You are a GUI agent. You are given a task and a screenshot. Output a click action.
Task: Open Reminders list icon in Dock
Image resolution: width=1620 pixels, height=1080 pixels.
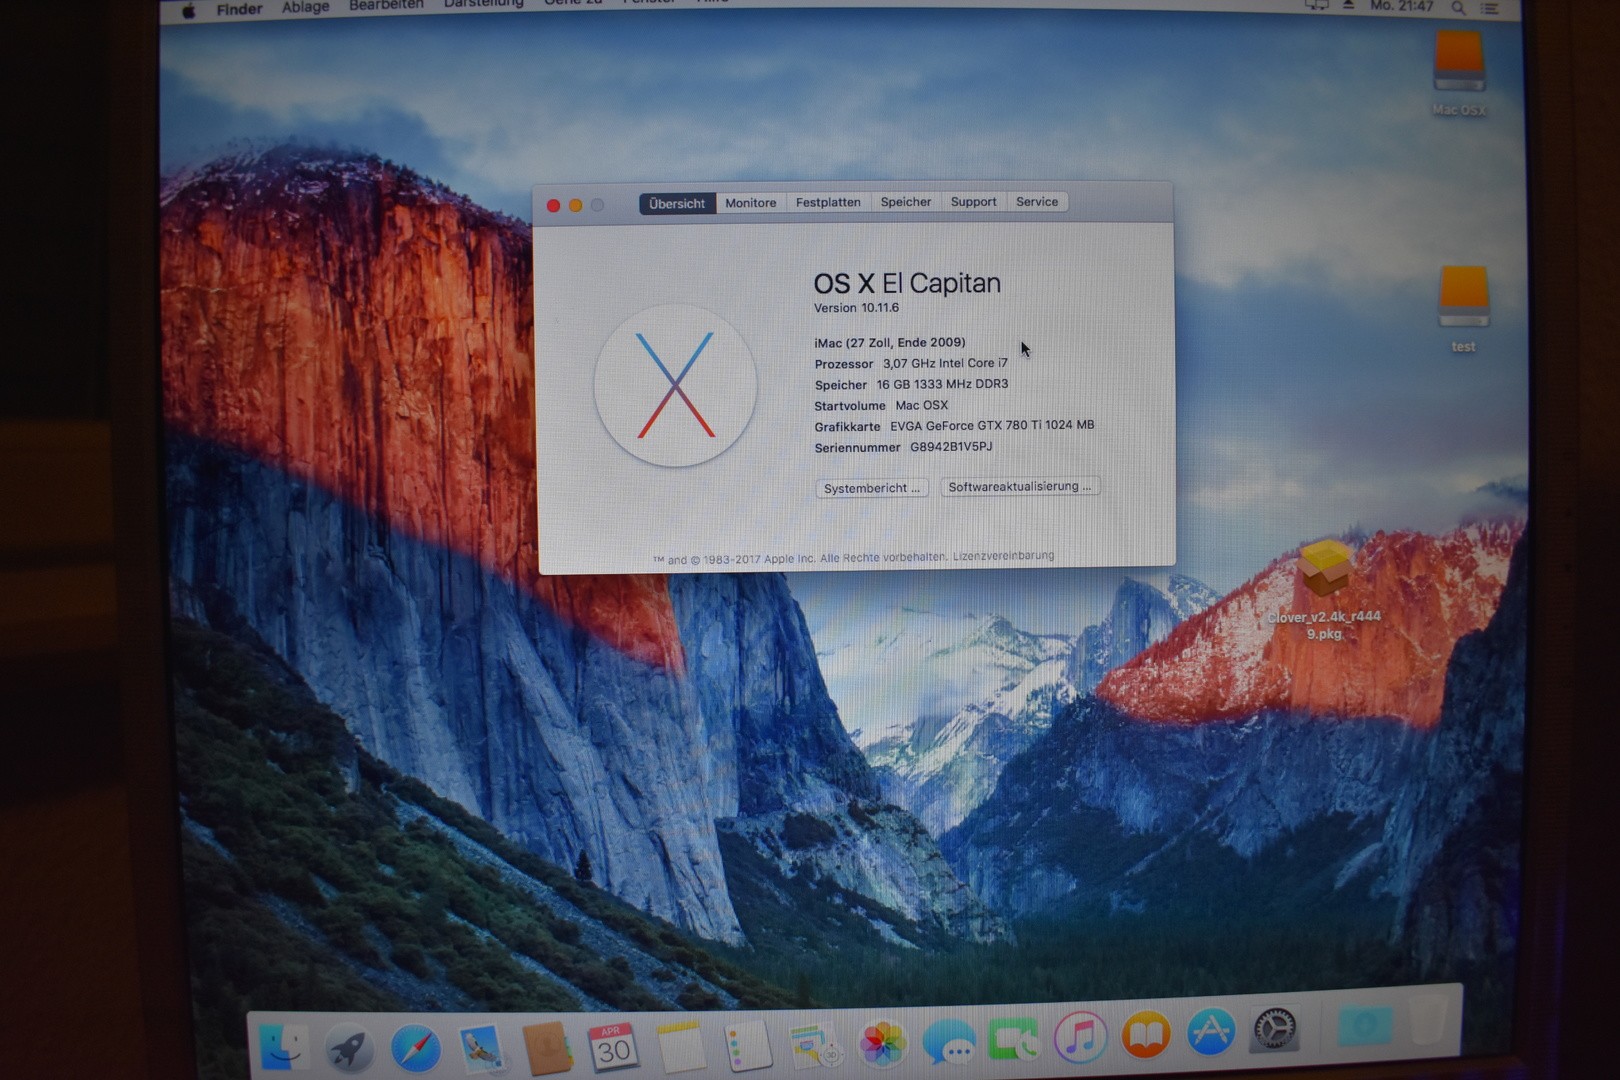point(747,1045)
